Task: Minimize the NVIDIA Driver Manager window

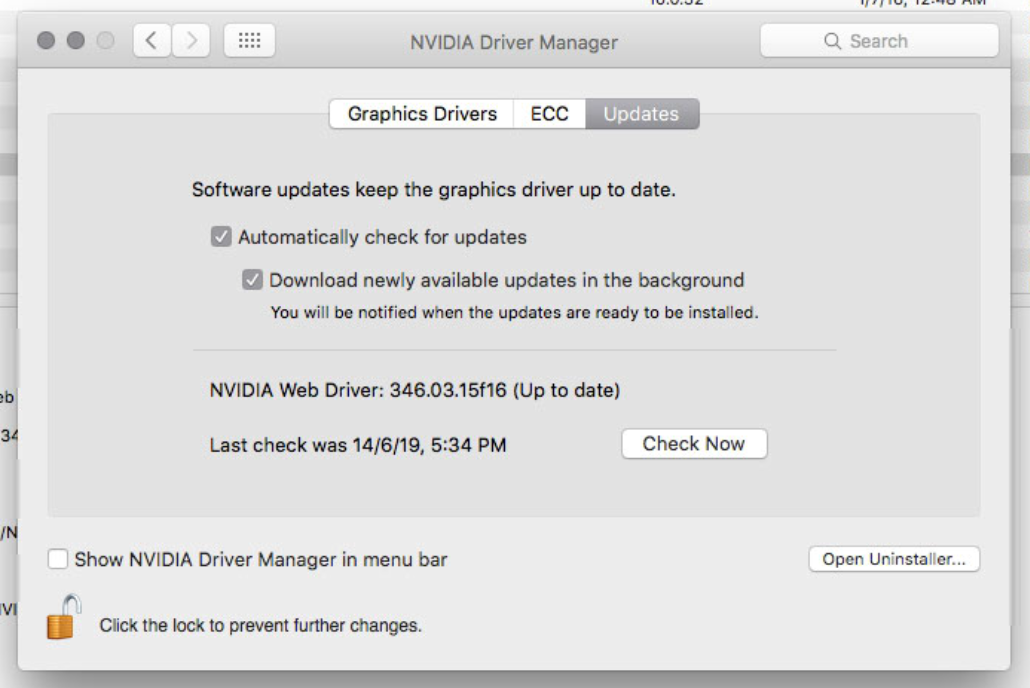Action: (x=76, y=41)
